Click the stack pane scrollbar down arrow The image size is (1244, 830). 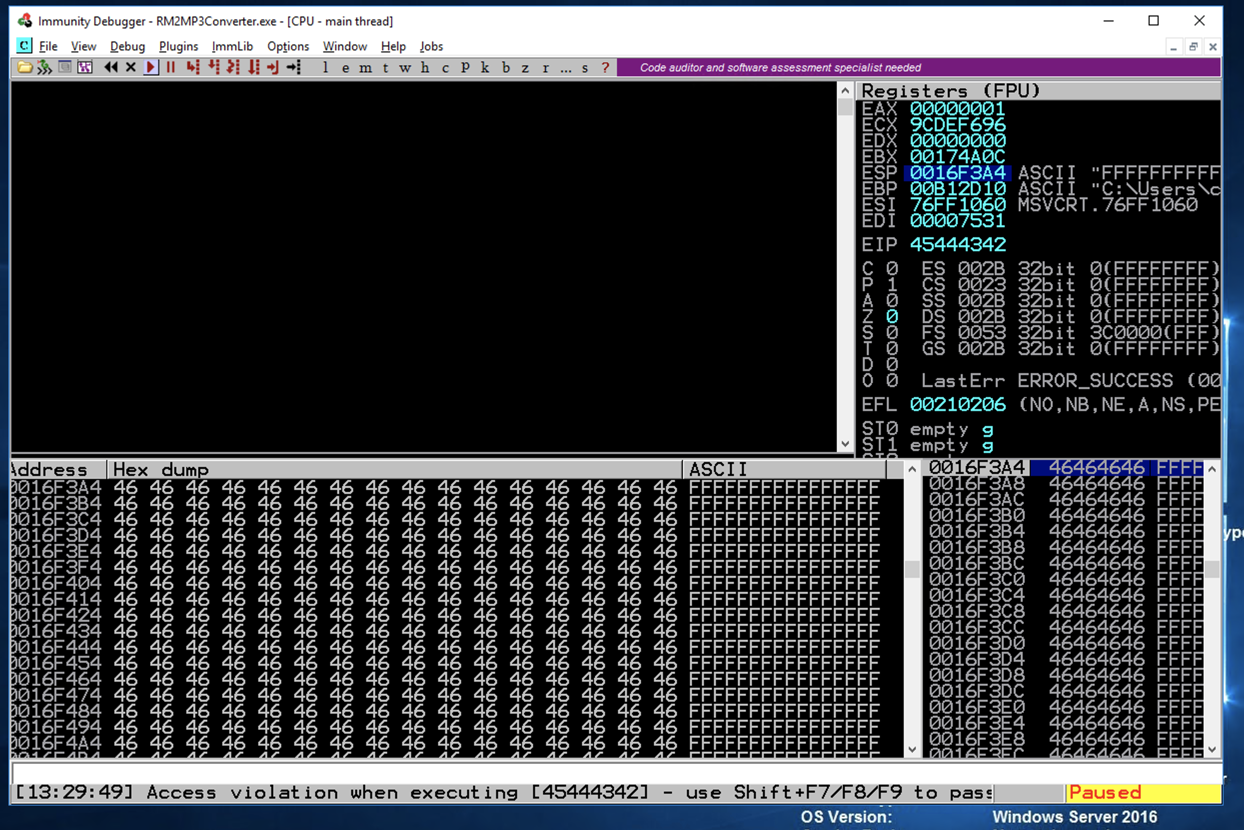(1212, 749)
